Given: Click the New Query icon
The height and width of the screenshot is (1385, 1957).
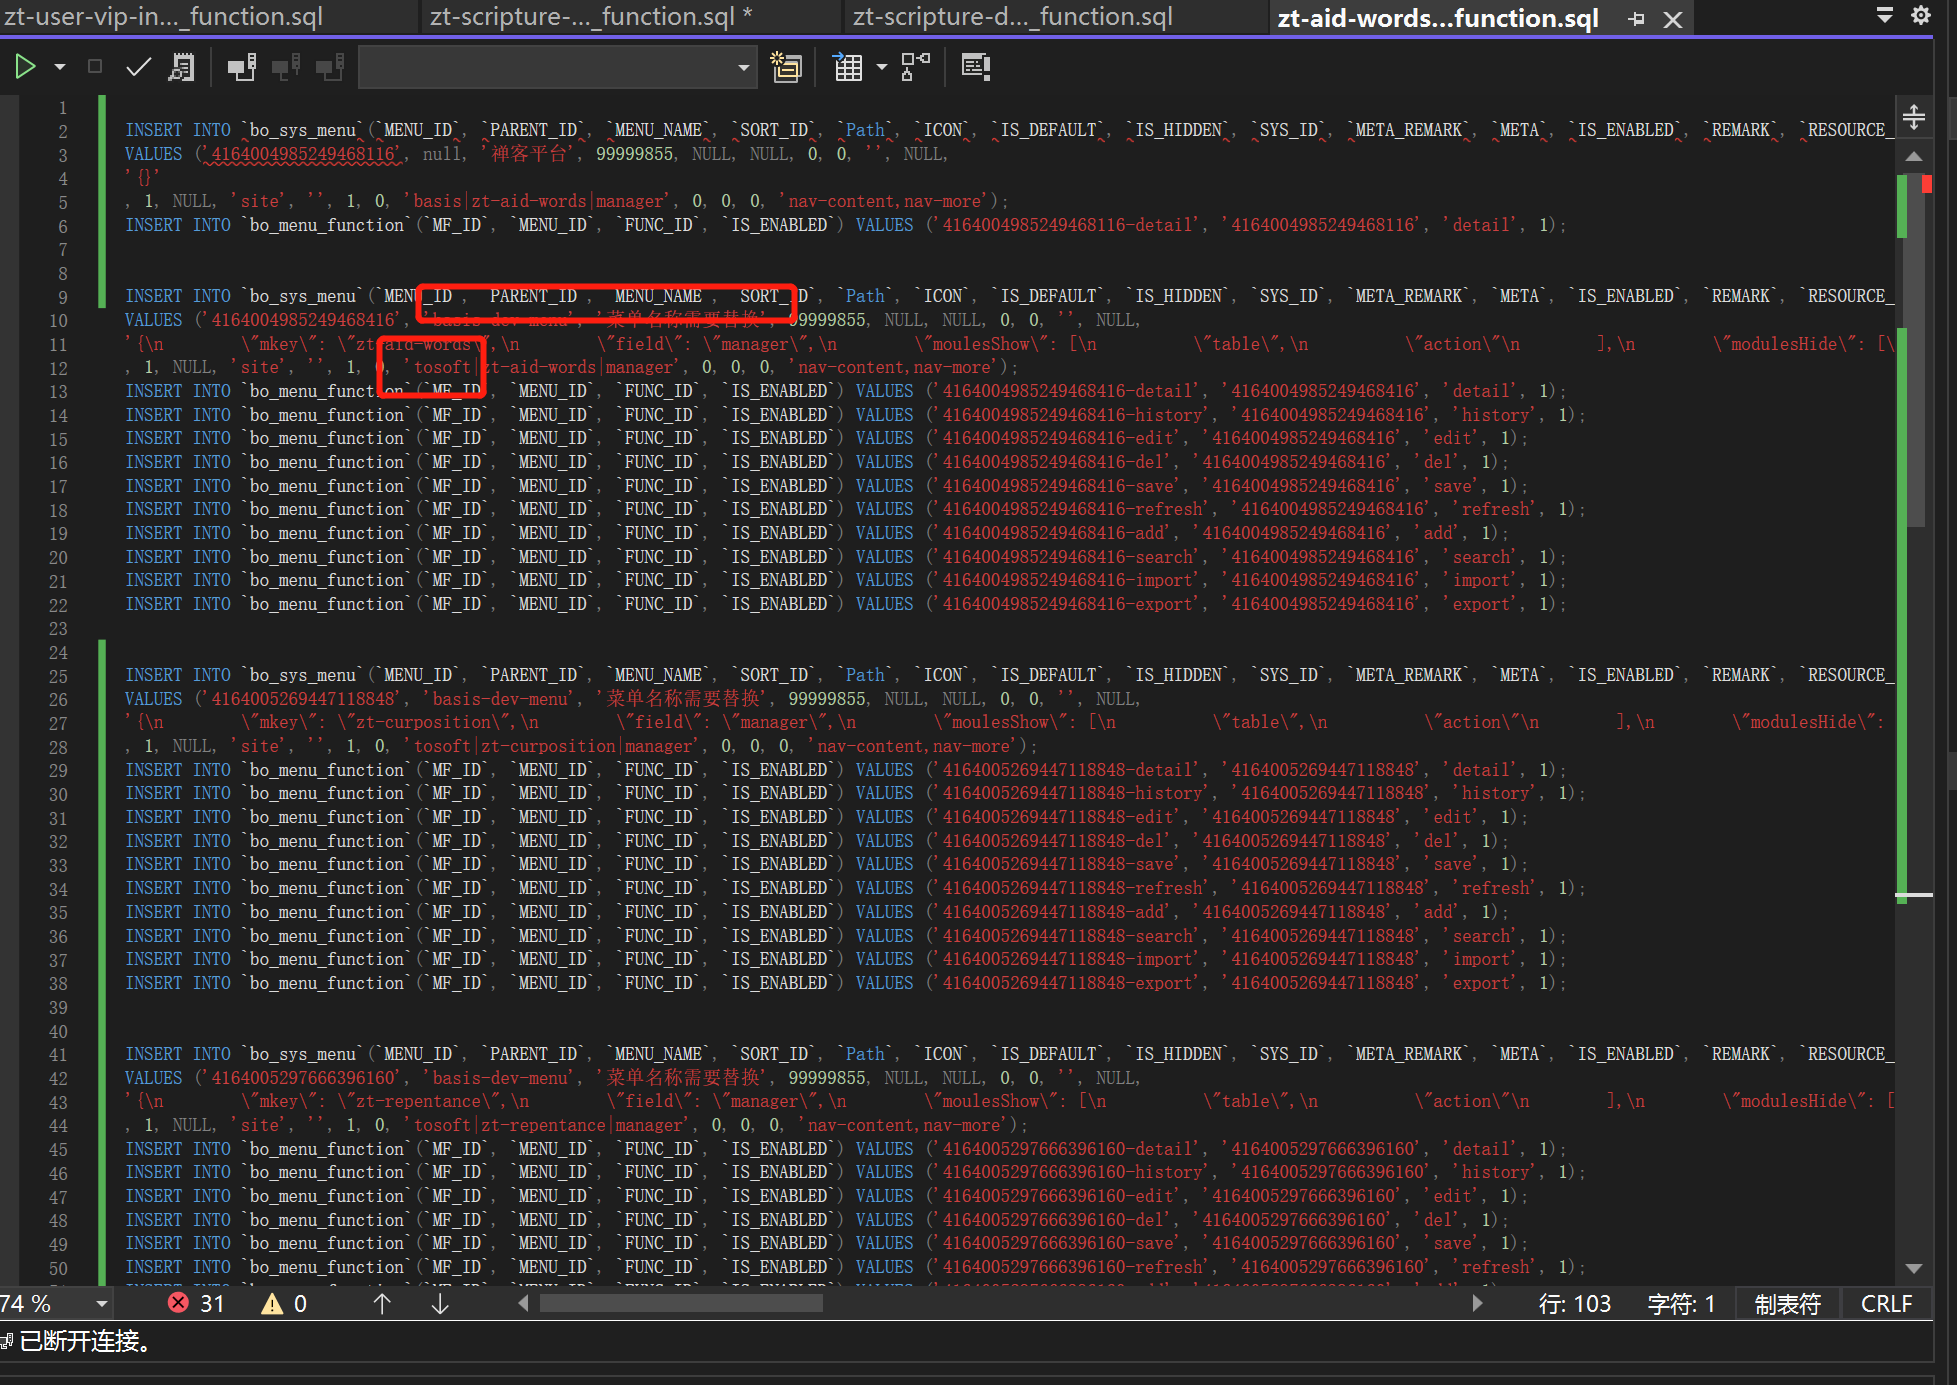Looking at the screenshot, I should point(787,67).
